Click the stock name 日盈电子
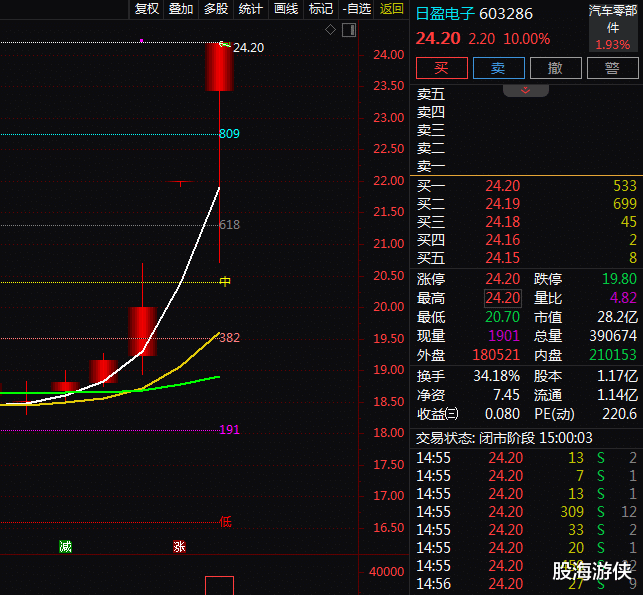 pyautogui.click(x=445, y=14)
